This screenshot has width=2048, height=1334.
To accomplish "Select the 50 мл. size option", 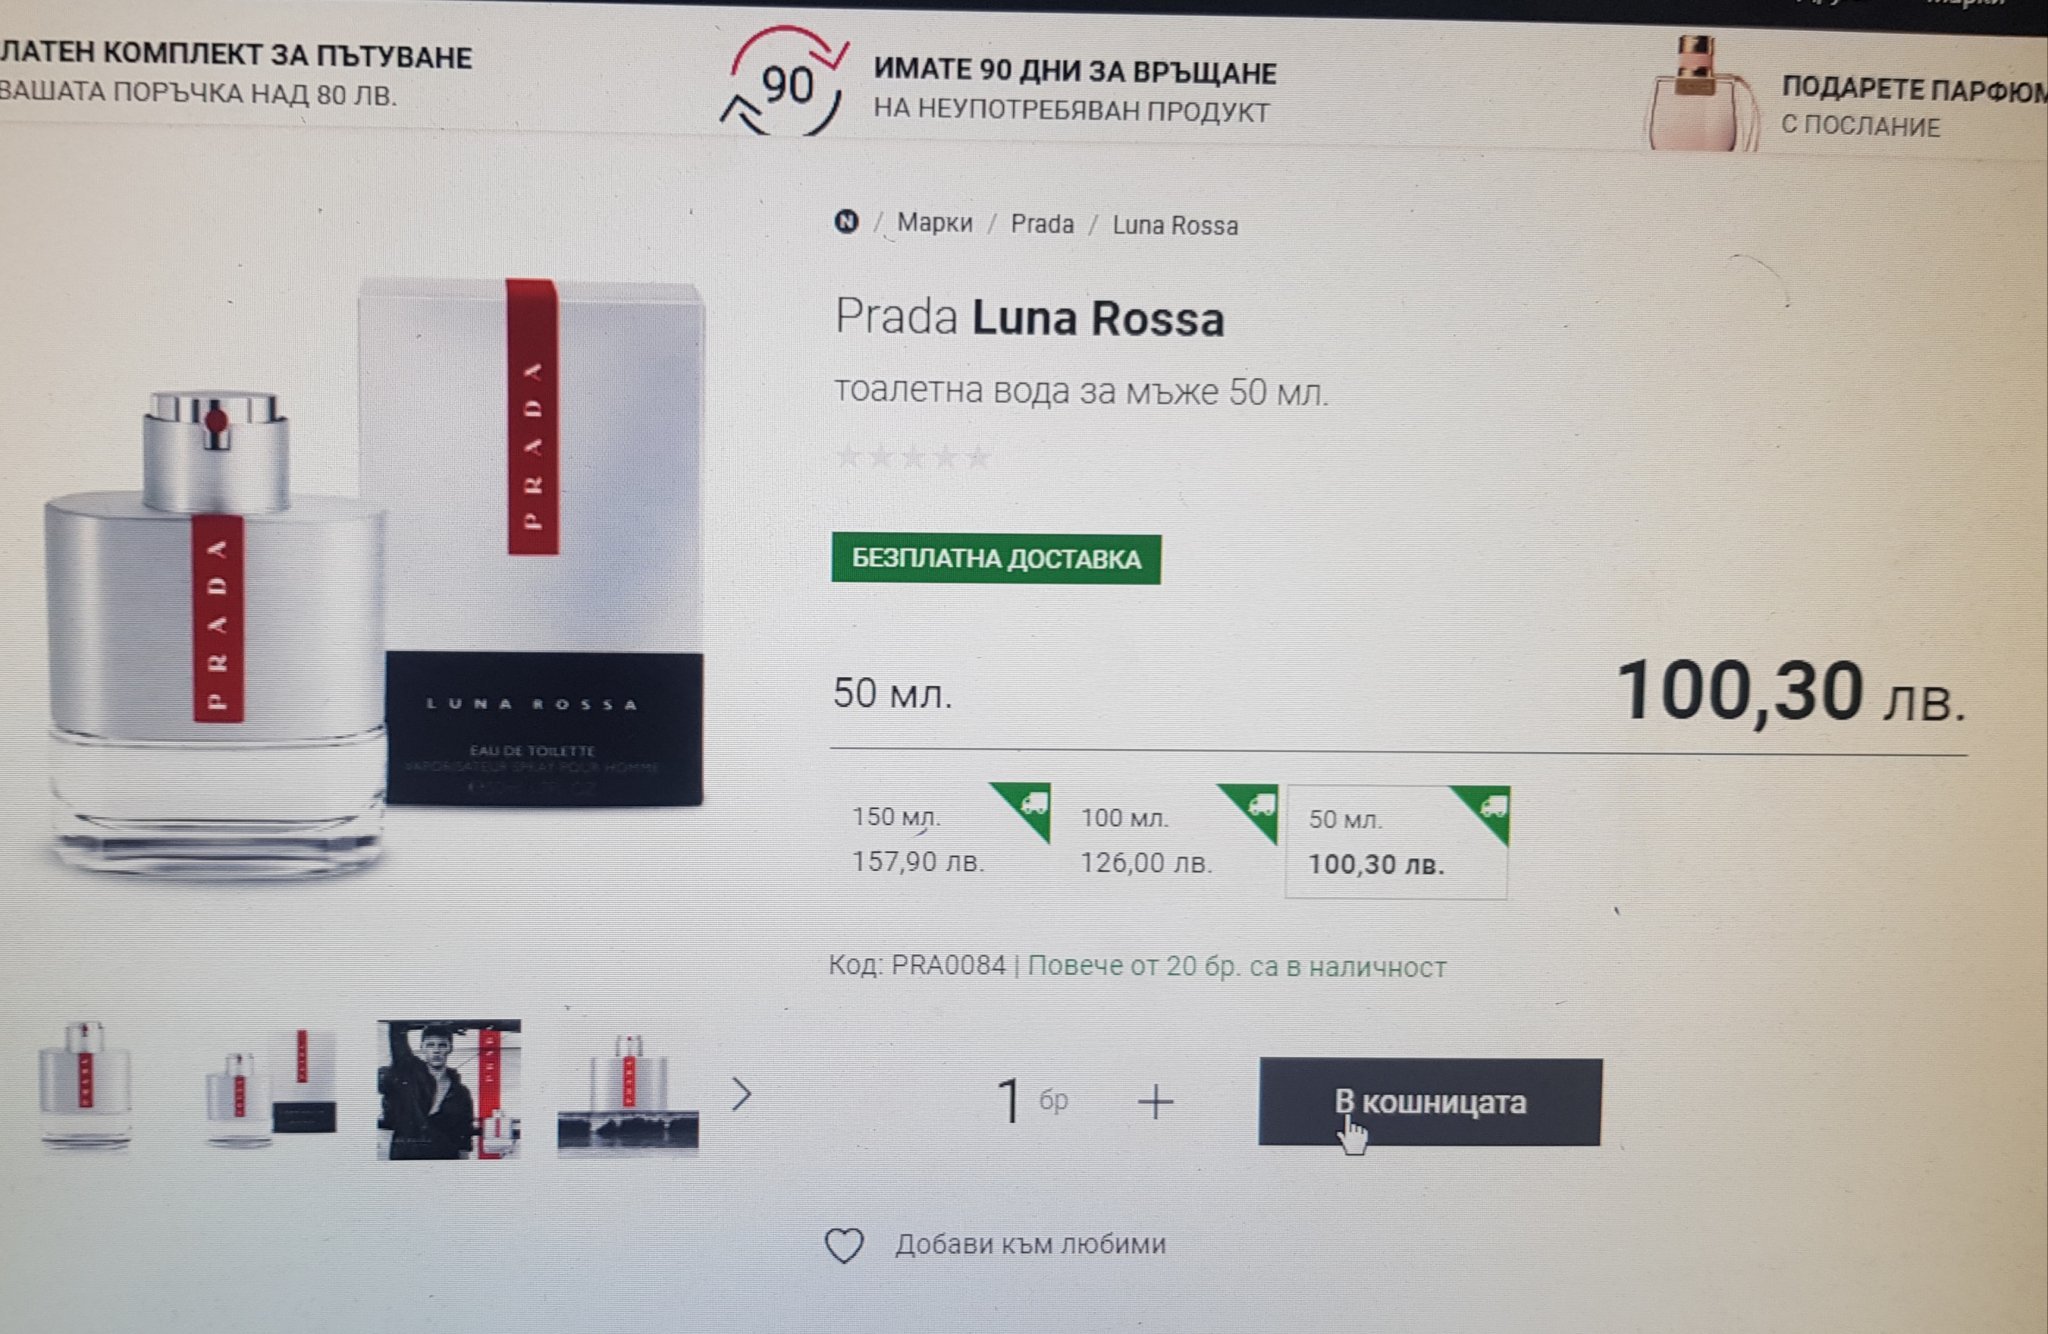I will pos(1397,842).
